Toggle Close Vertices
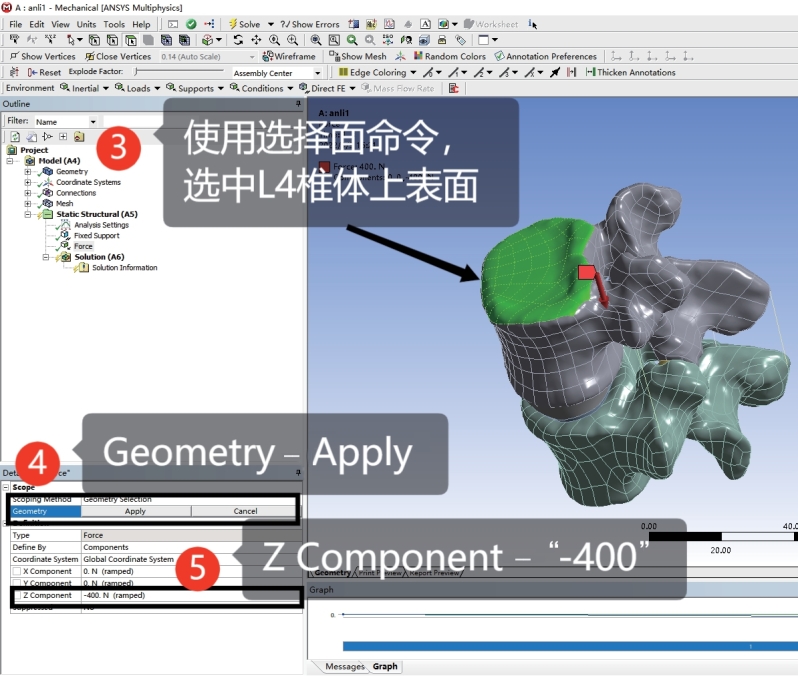The width and height of the screenshot is (798, 676). tap(118, 56)
